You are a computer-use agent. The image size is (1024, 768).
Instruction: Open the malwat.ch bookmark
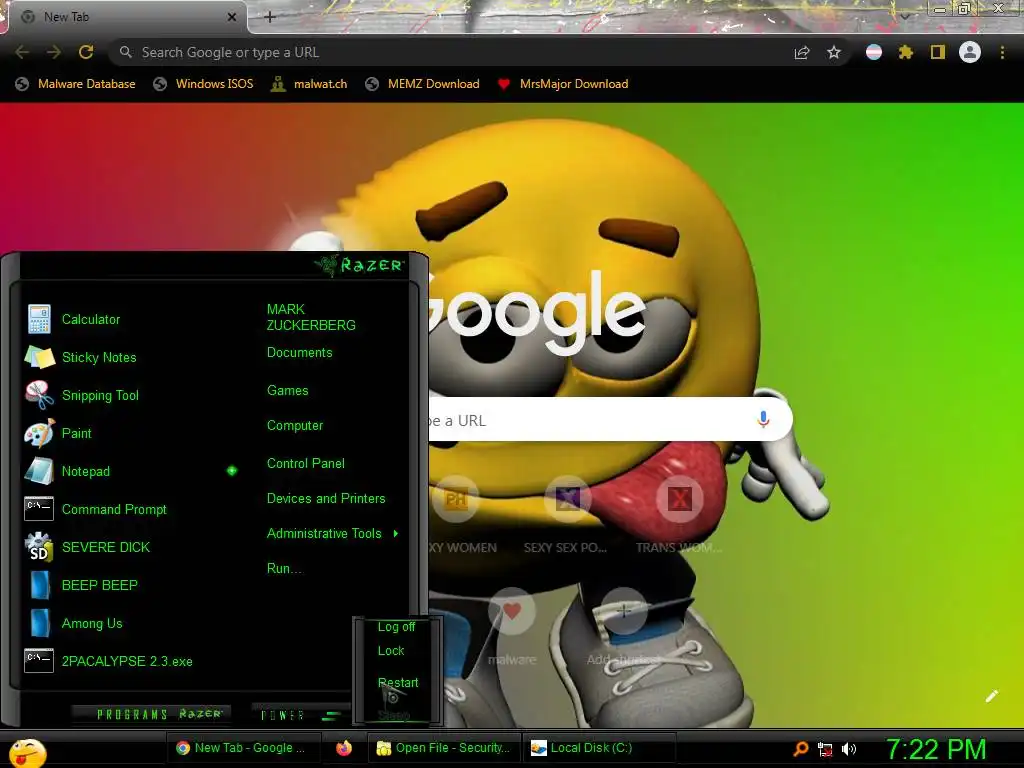tap(309, 84)
